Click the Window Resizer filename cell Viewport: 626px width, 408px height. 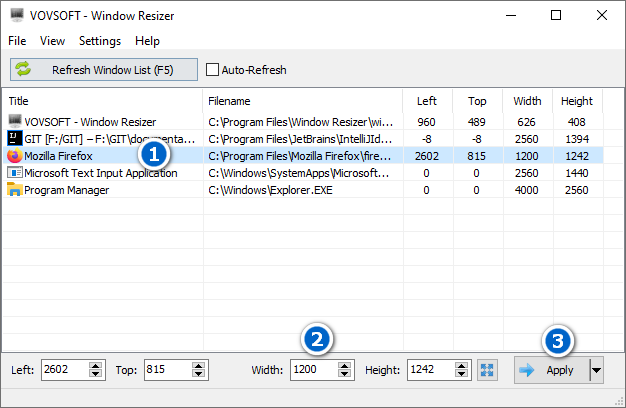click(x=301, y=122)
